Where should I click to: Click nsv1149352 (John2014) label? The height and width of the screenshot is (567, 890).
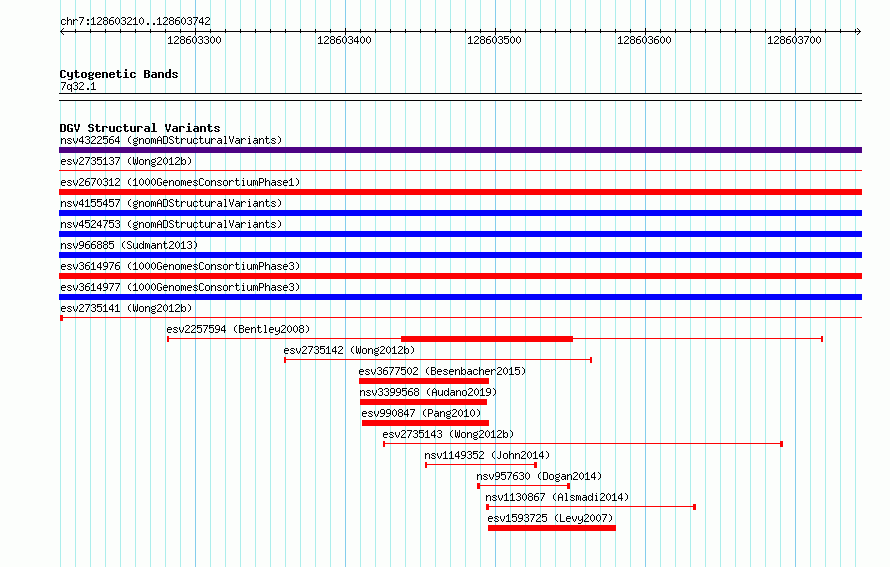tap(487, 455)
